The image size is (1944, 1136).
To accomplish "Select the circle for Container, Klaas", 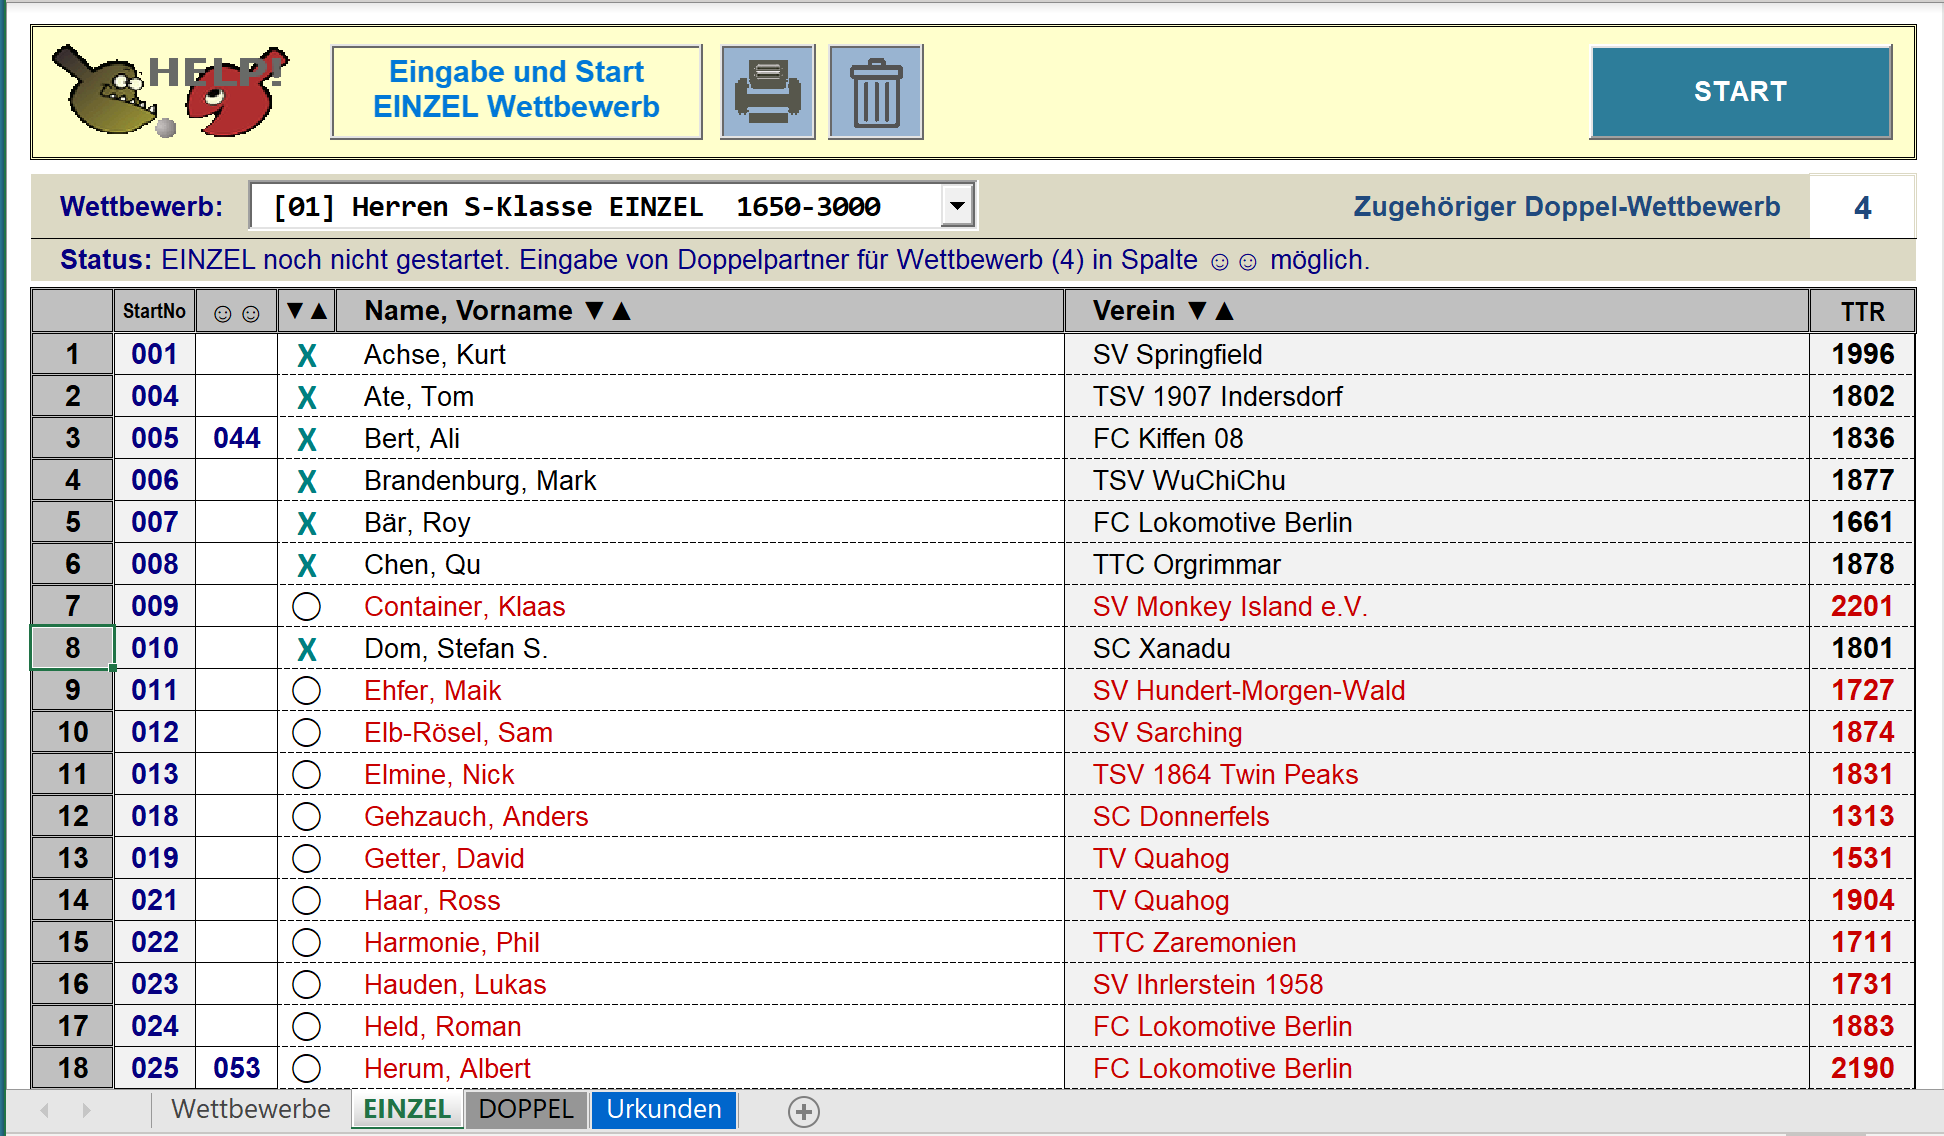I will pyautogui.click(x=306, y=606).
